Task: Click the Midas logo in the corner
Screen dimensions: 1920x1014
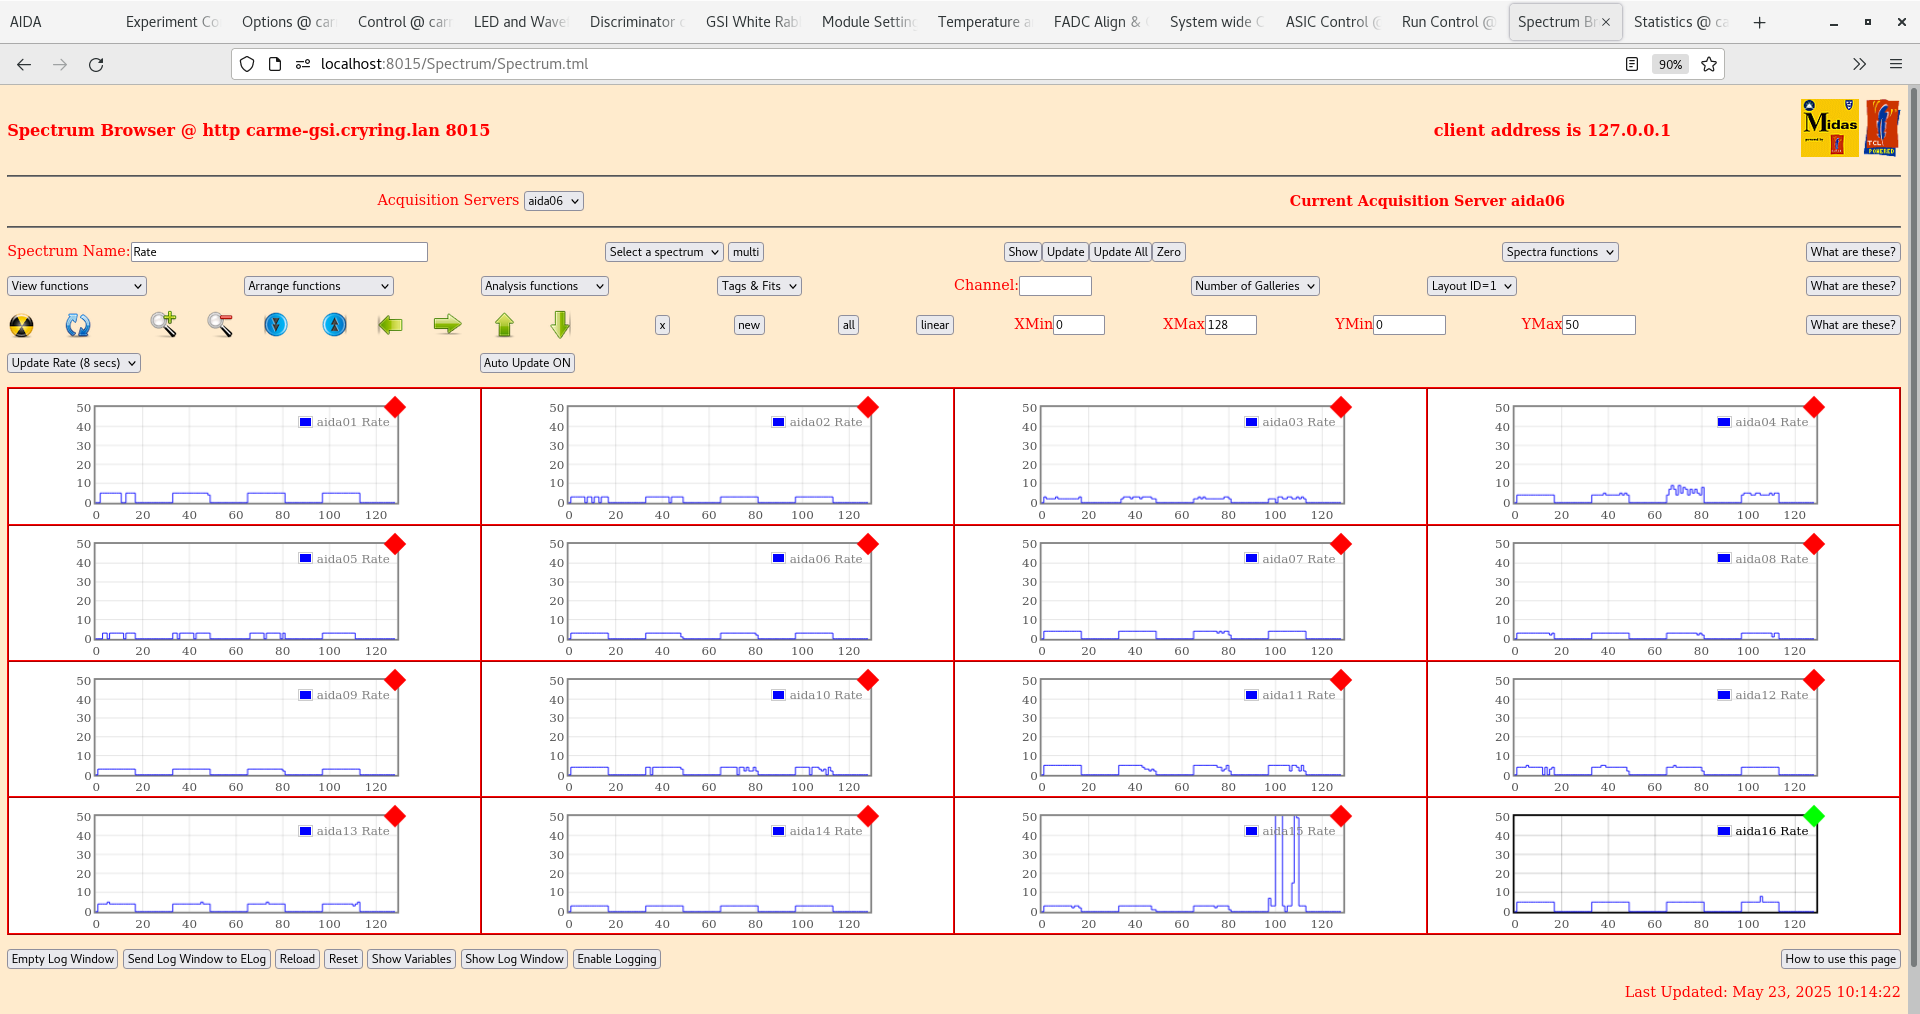Action: tap(1828, 128)
